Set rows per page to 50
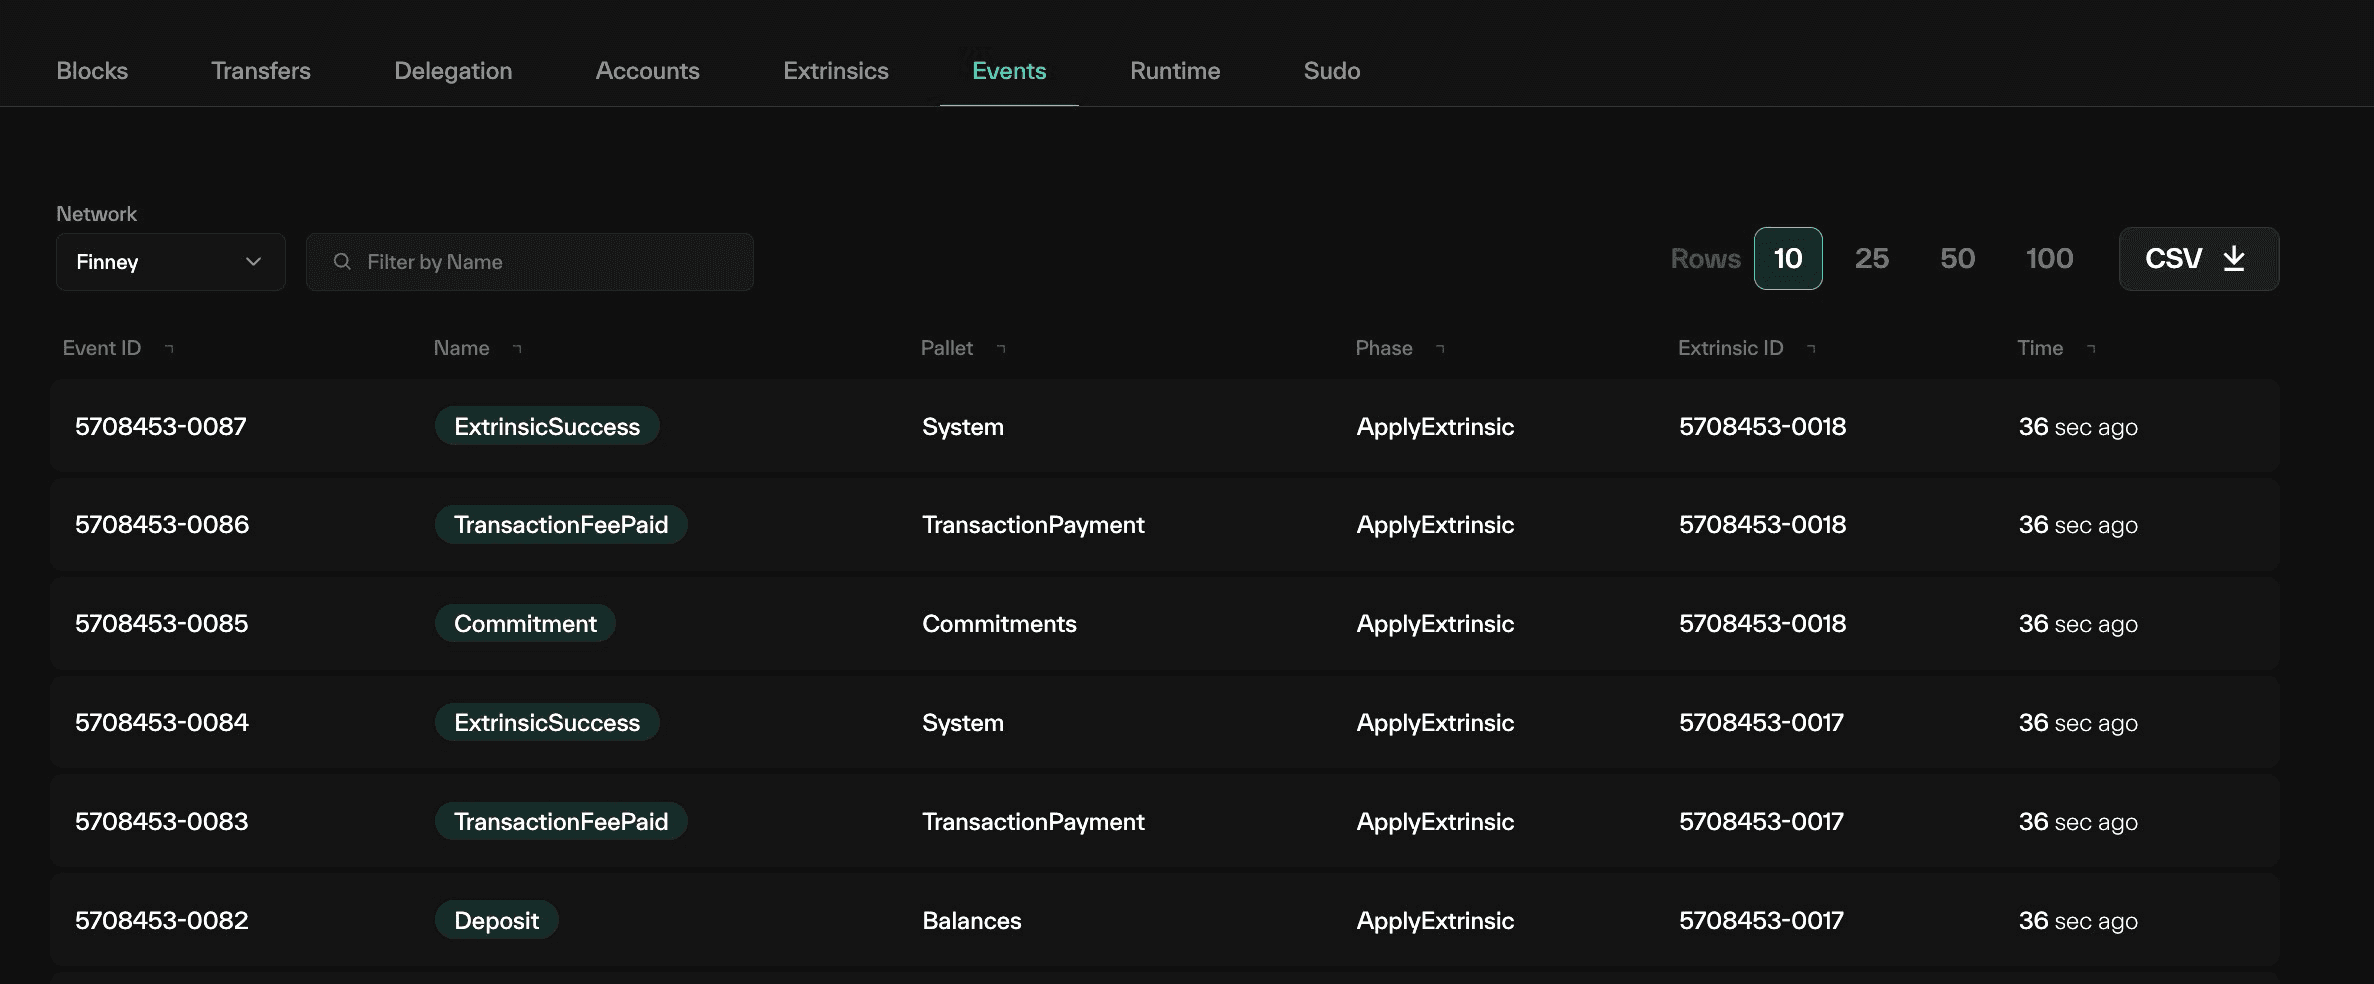Image resolution: width=2374 pixels, height=984 pixels. [1958, 259]
